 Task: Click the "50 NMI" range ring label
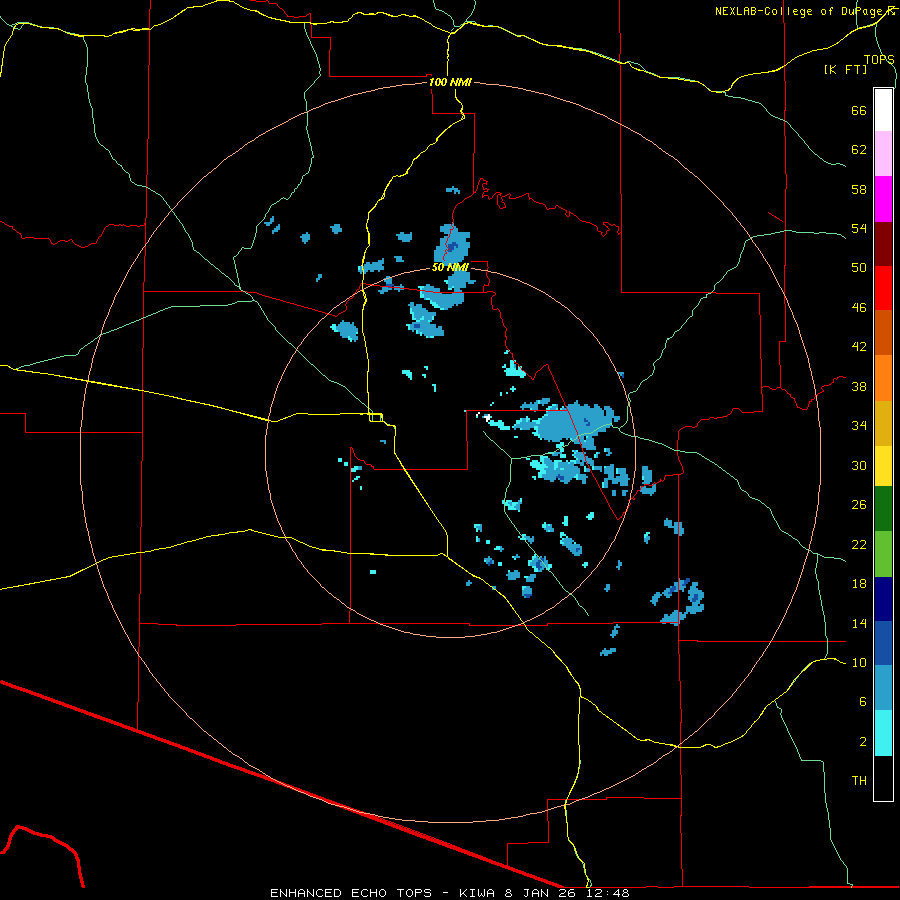click(x=451, y=267)
